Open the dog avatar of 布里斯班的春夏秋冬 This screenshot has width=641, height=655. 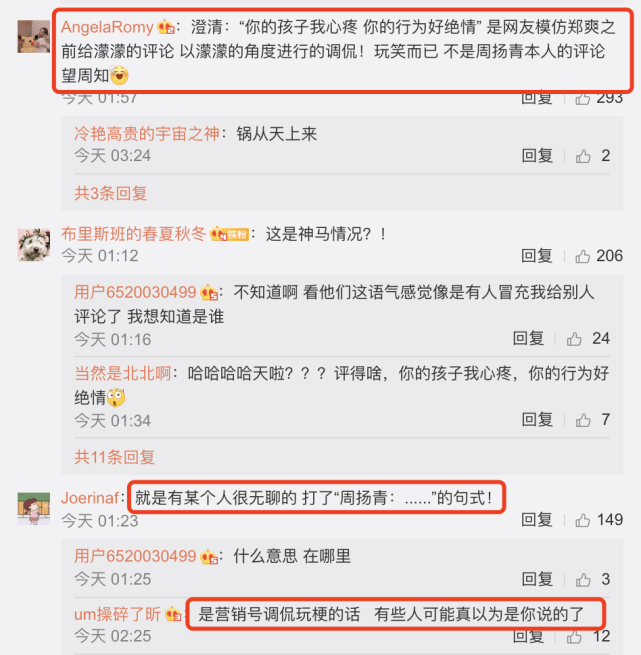pyautogui.click(x=34, y=245)
